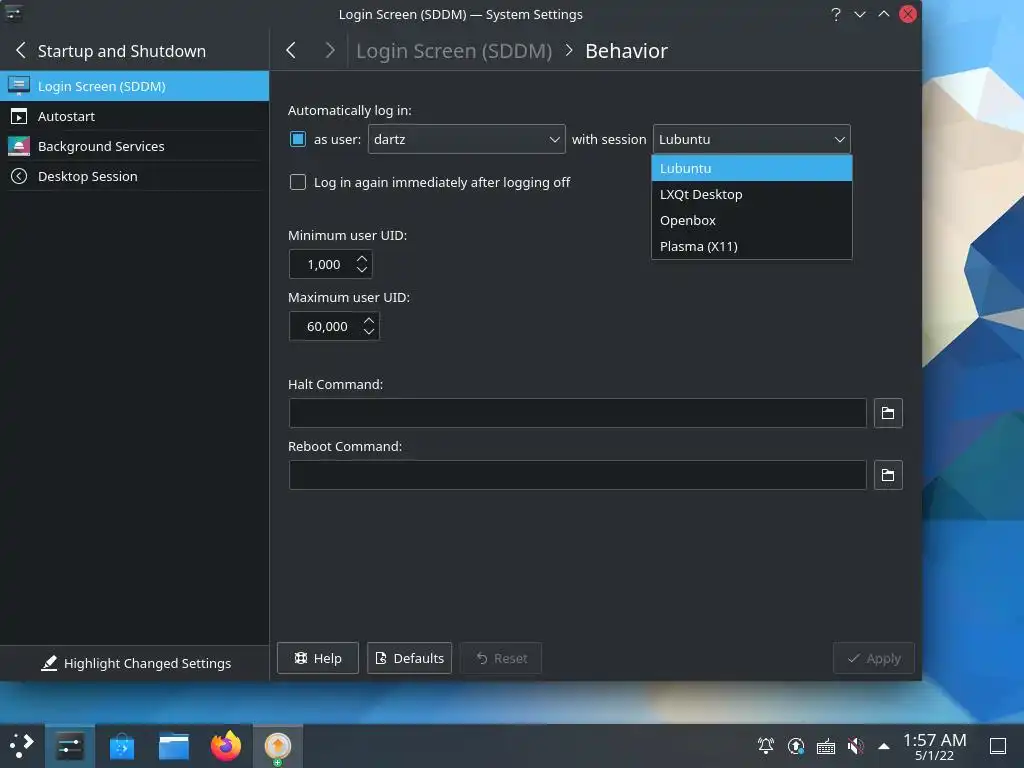The height and width of the screenshot is (768, 1024).
Task: Open the application launcher in taskbar
Action: (x=22, y=746)
